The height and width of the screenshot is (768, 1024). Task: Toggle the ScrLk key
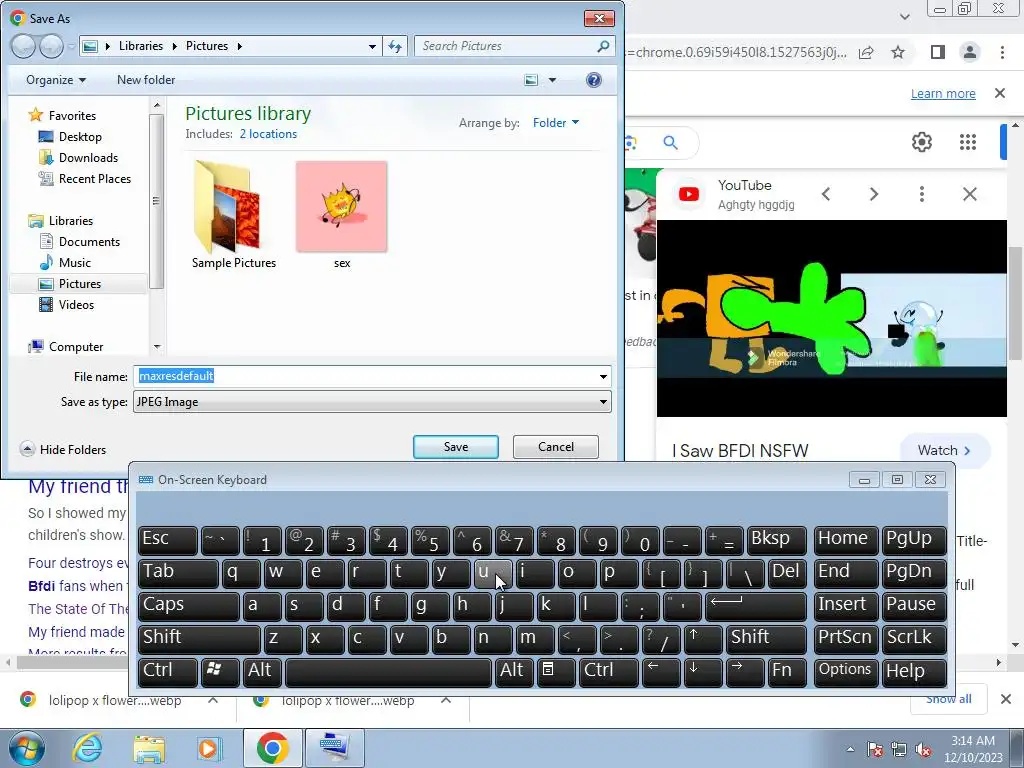[x=914, y=639]
